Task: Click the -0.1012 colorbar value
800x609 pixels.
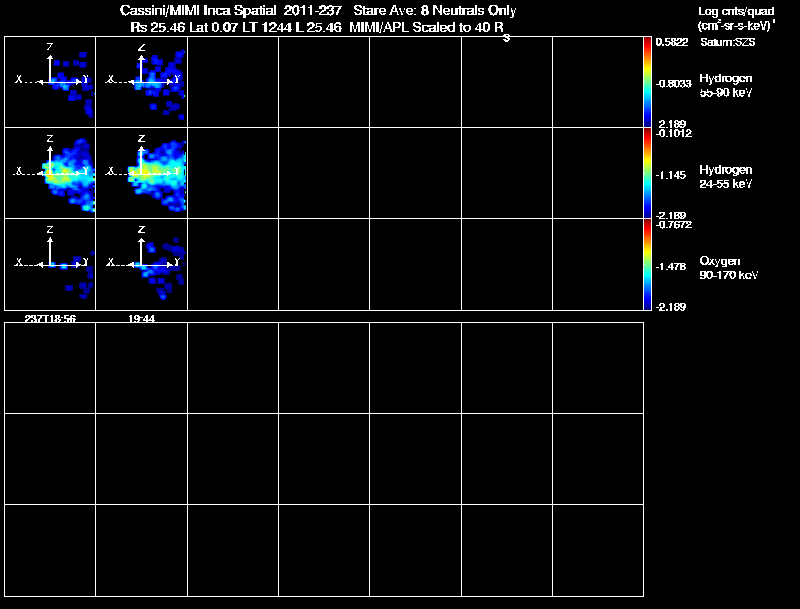Action: point(673,133)
